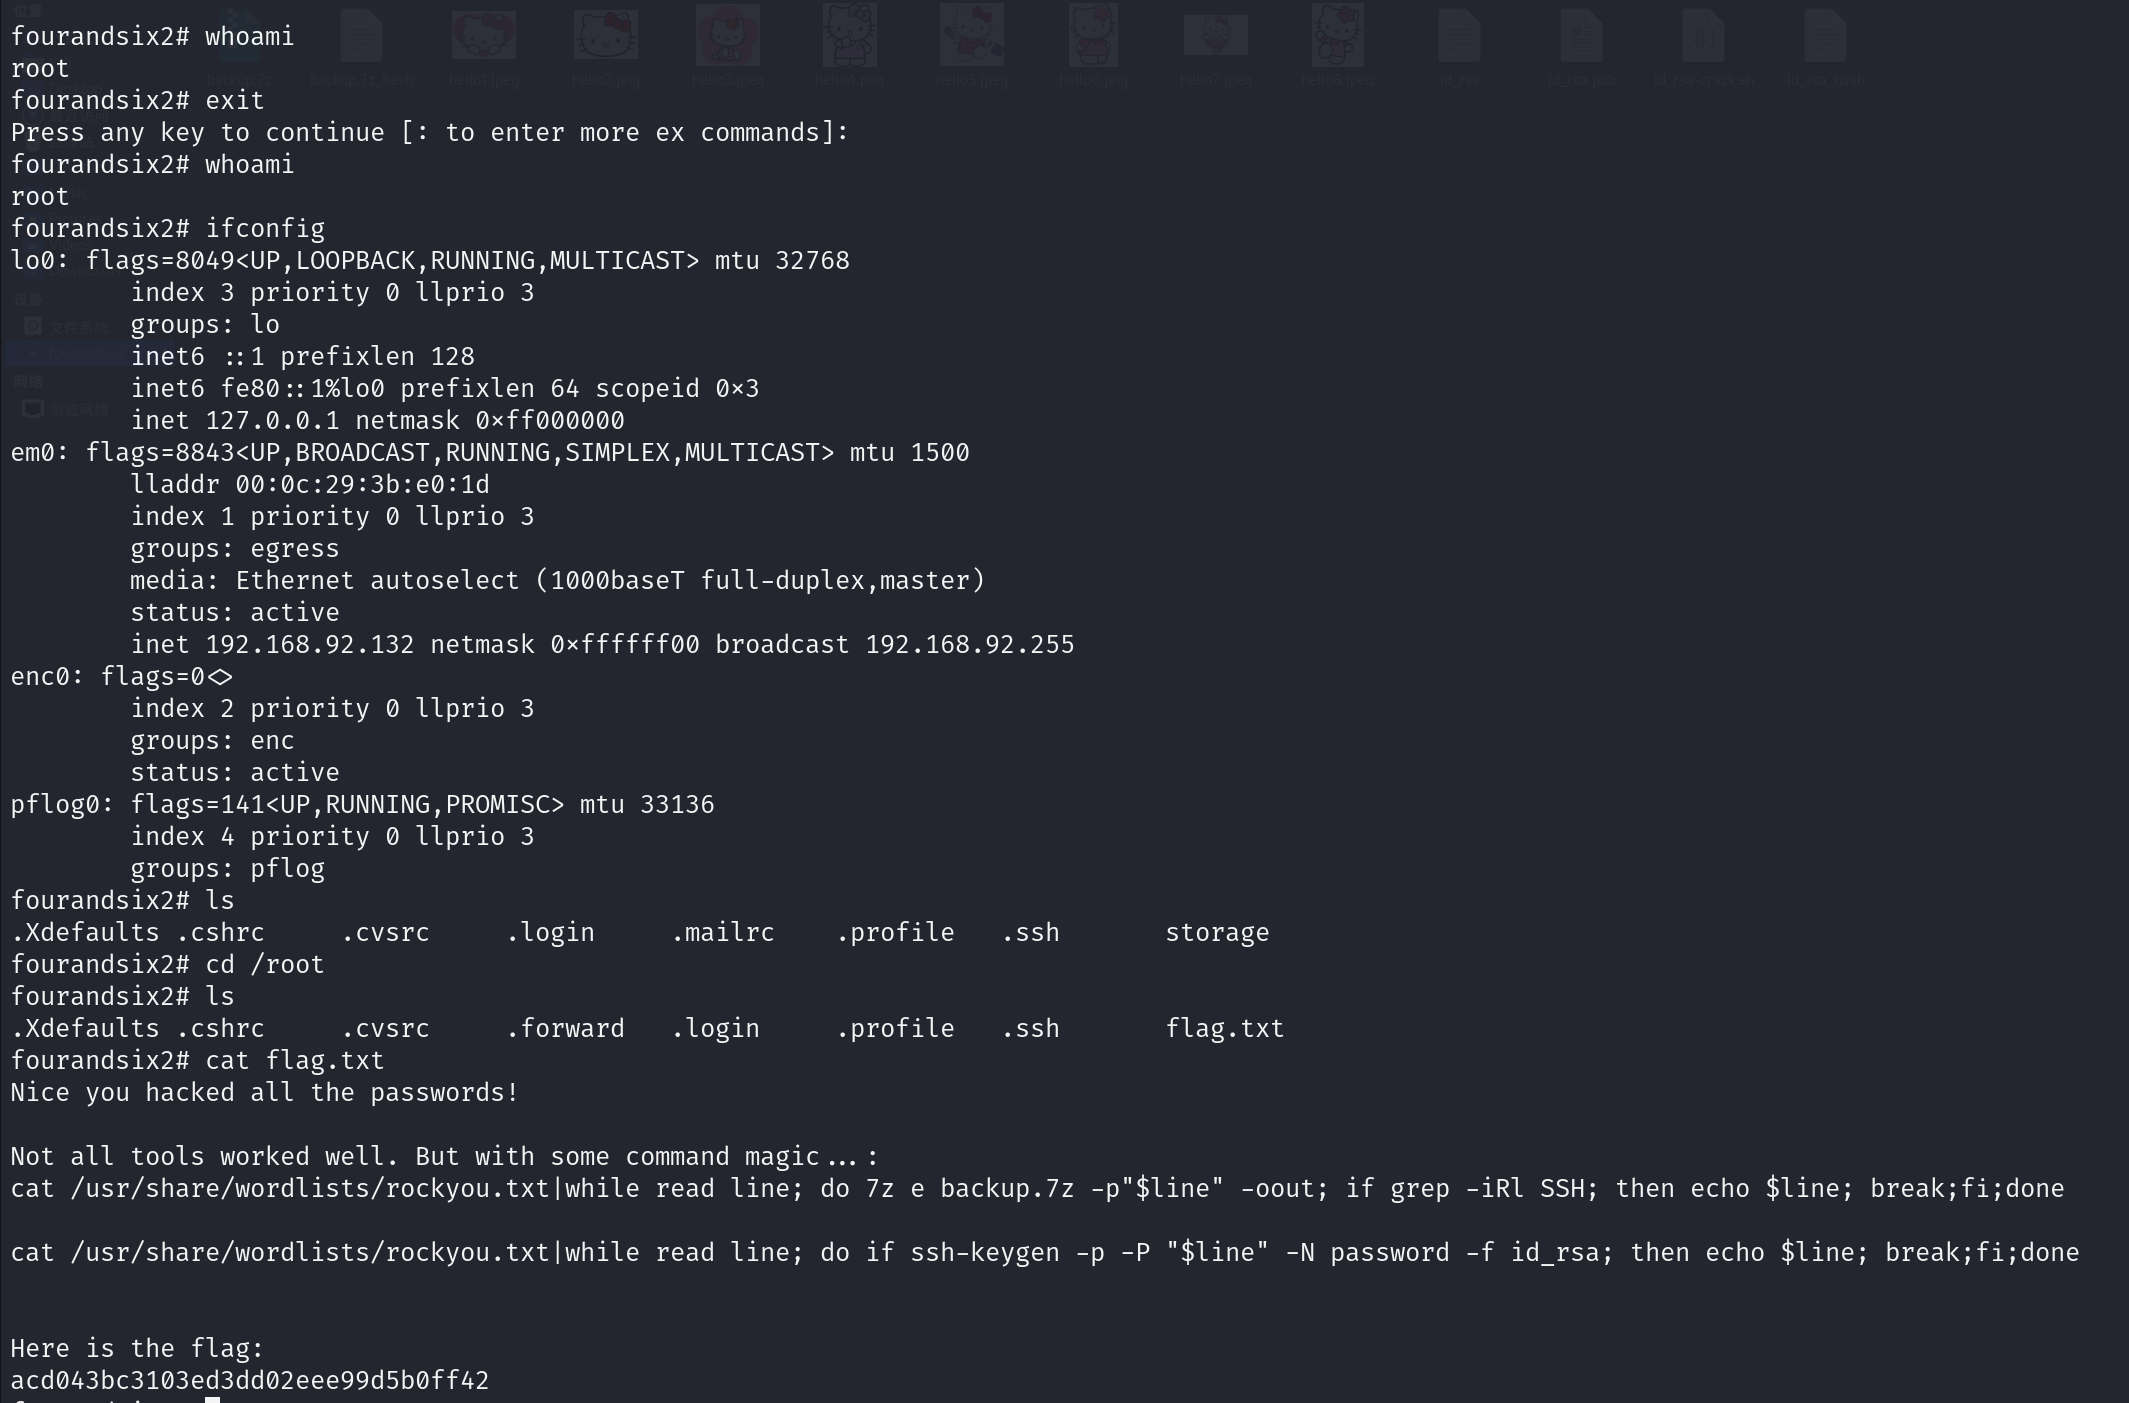Viewport: 2129px width, 1403px height.
Task: Open fourandsix2 entry in faint sidebar
Action: click(85, 353)
